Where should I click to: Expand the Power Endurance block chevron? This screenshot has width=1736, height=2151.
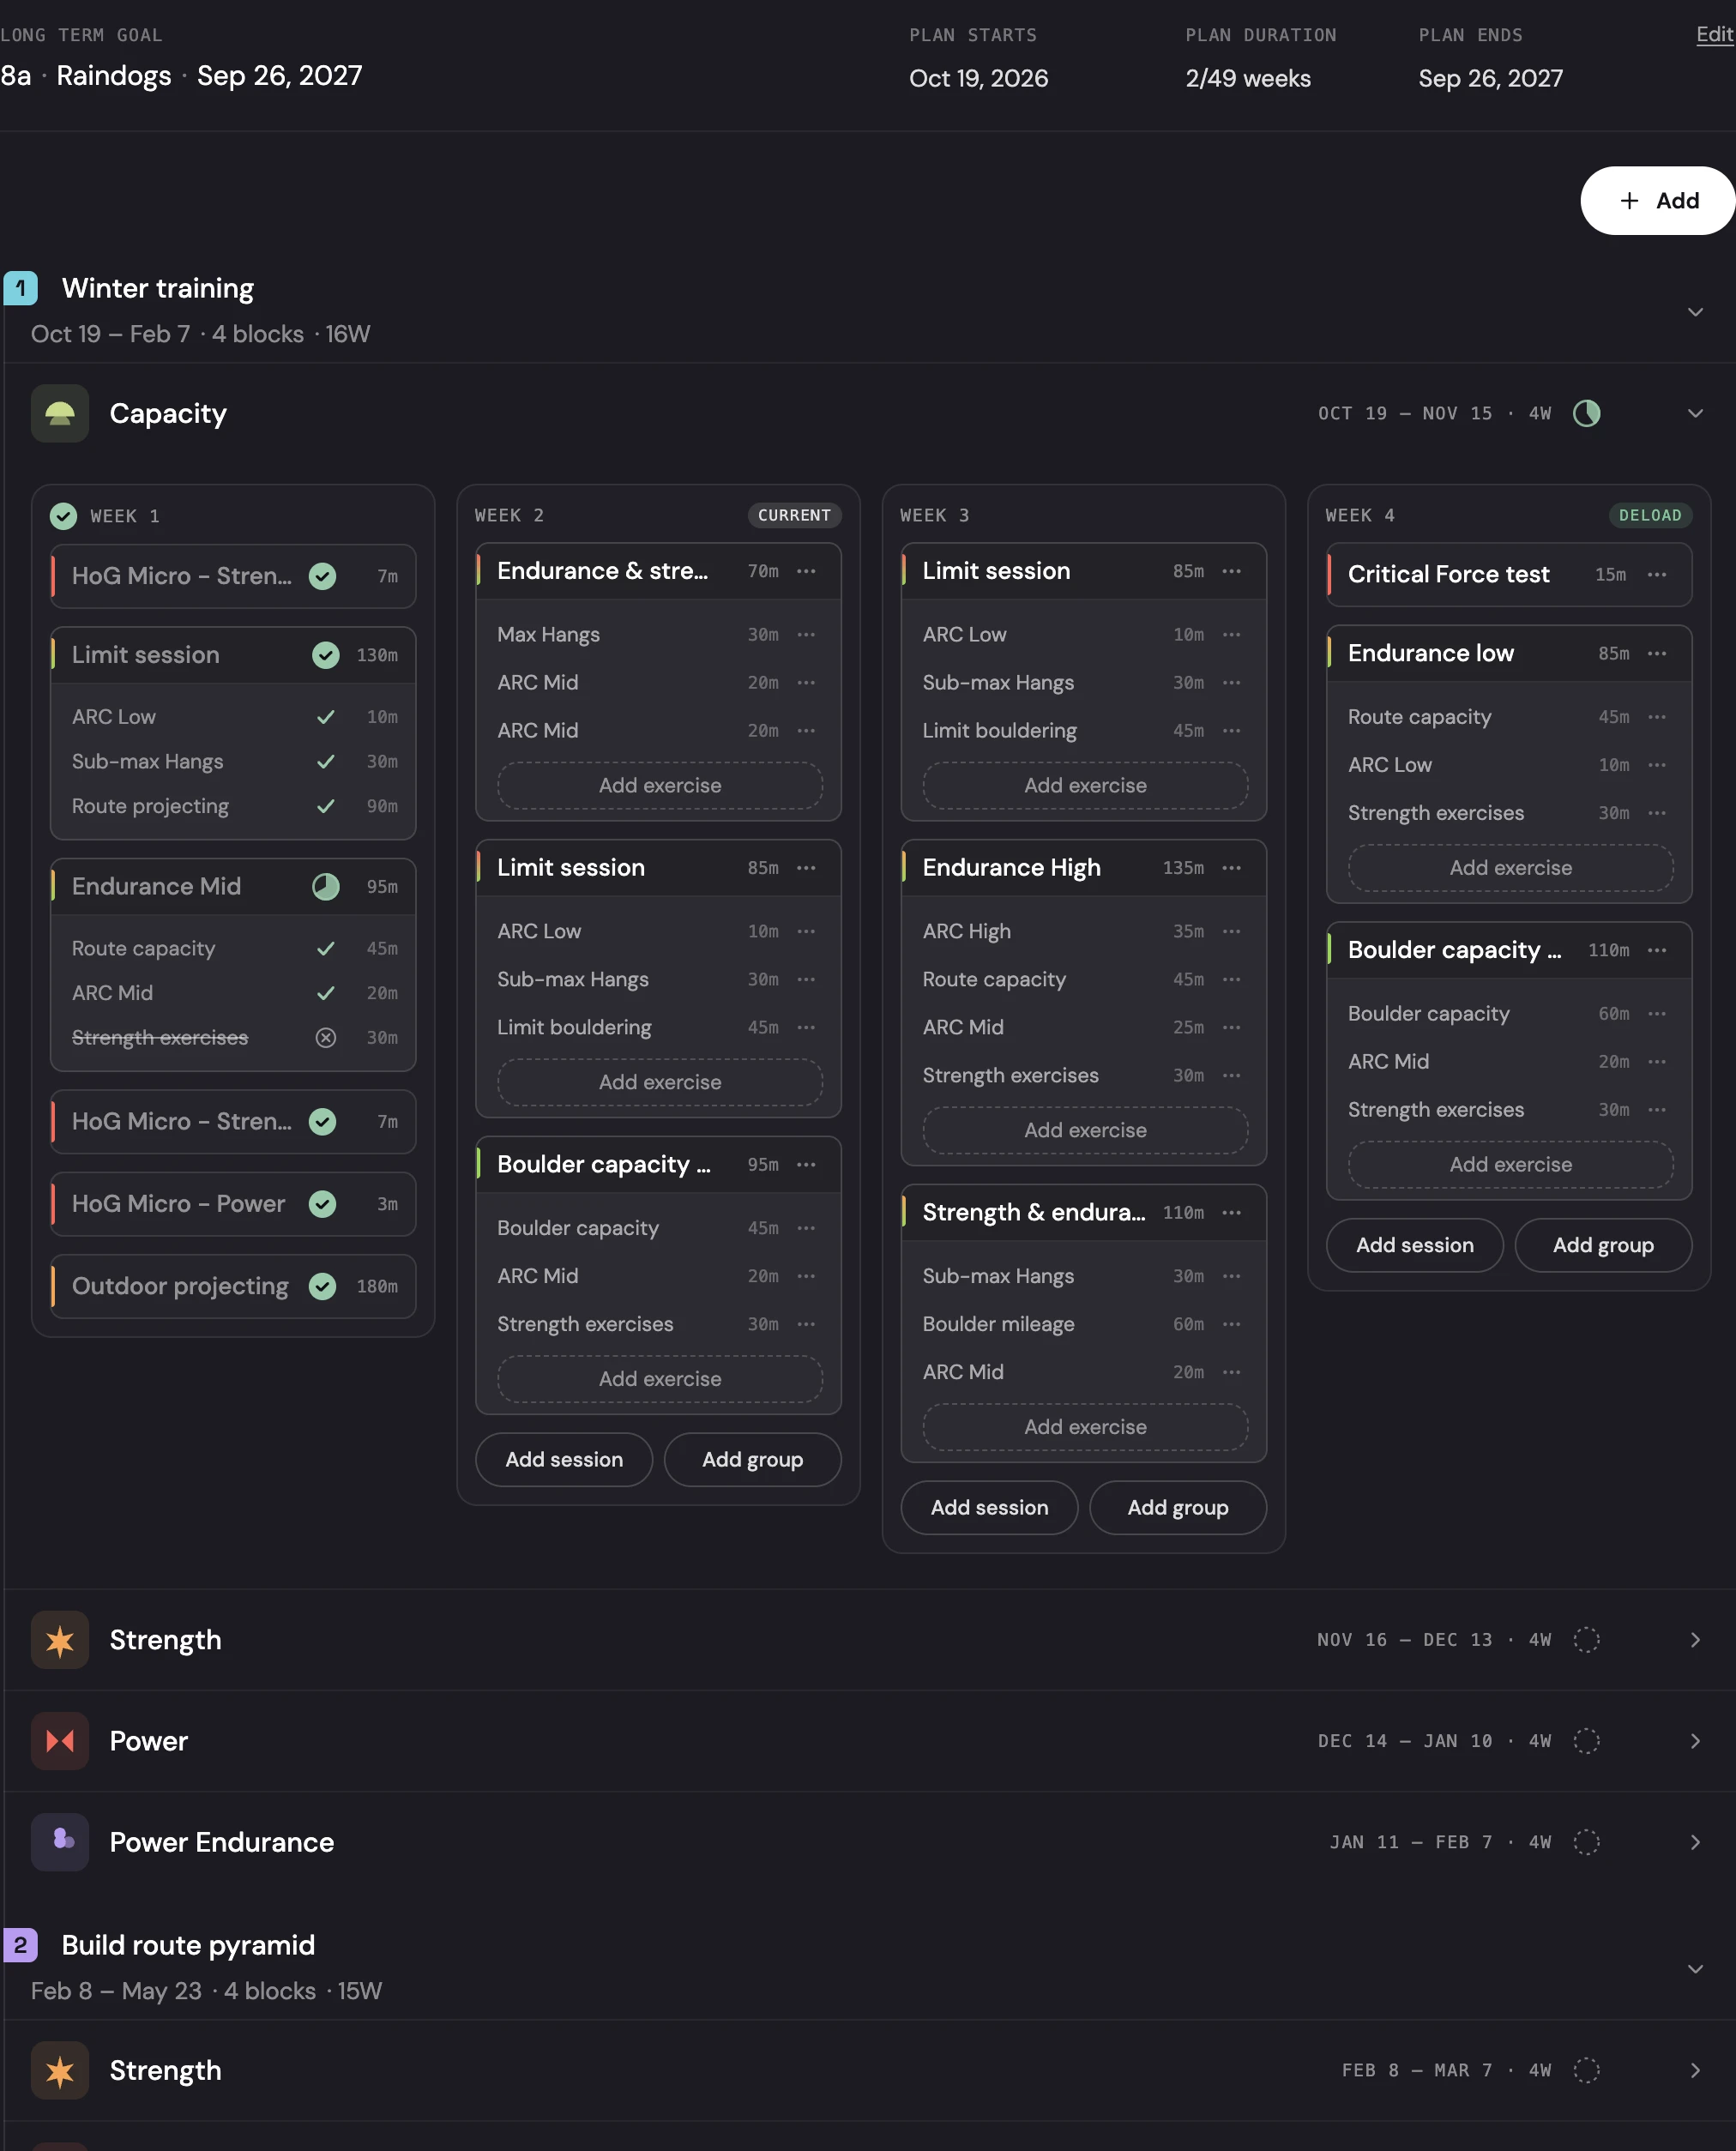click(1695, 1842)
